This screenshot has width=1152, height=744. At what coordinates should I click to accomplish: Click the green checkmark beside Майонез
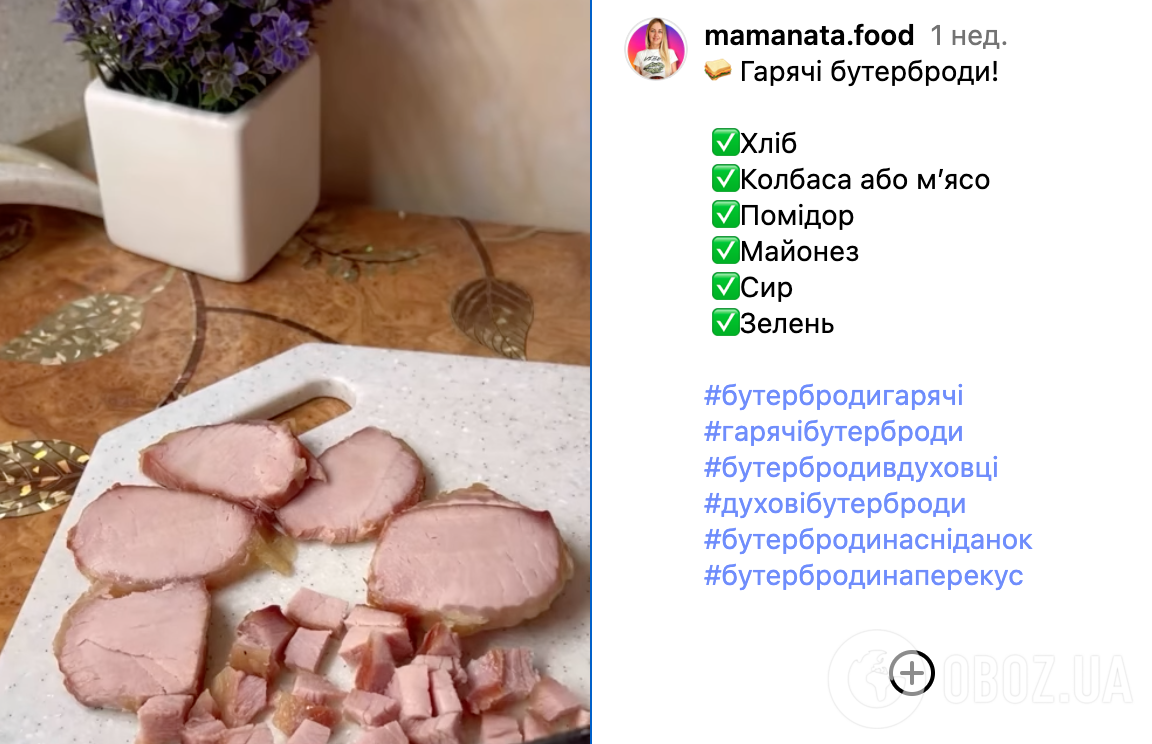pos(725,250)
